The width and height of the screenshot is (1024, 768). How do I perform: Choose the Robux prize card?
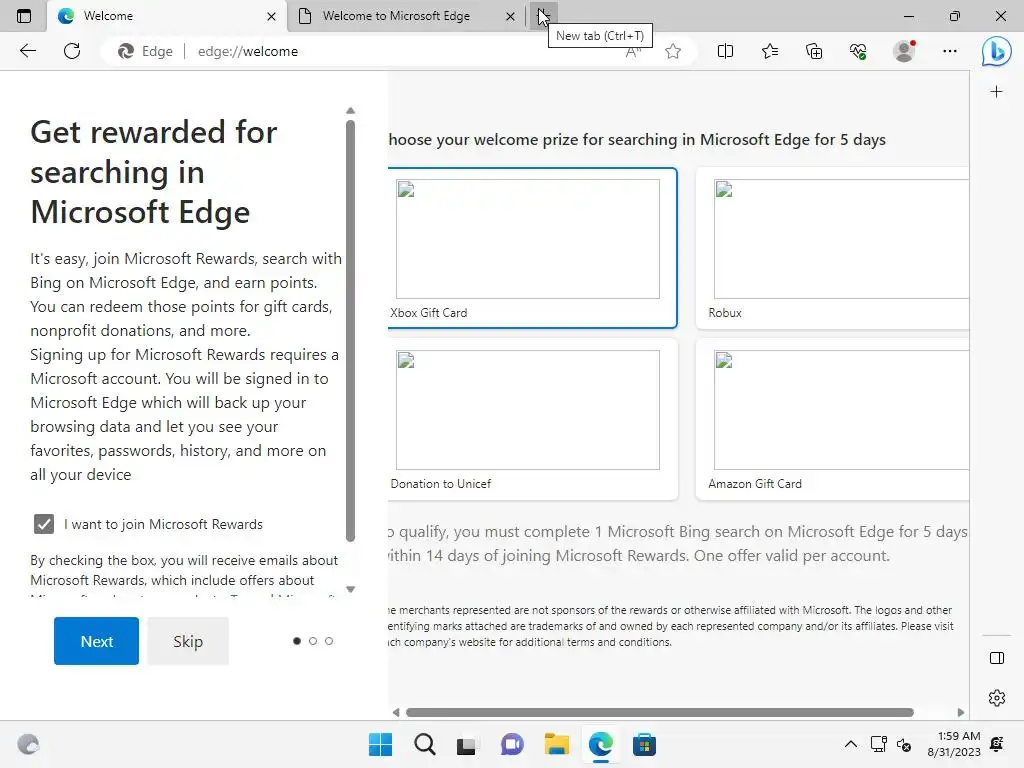pos(833,248)
